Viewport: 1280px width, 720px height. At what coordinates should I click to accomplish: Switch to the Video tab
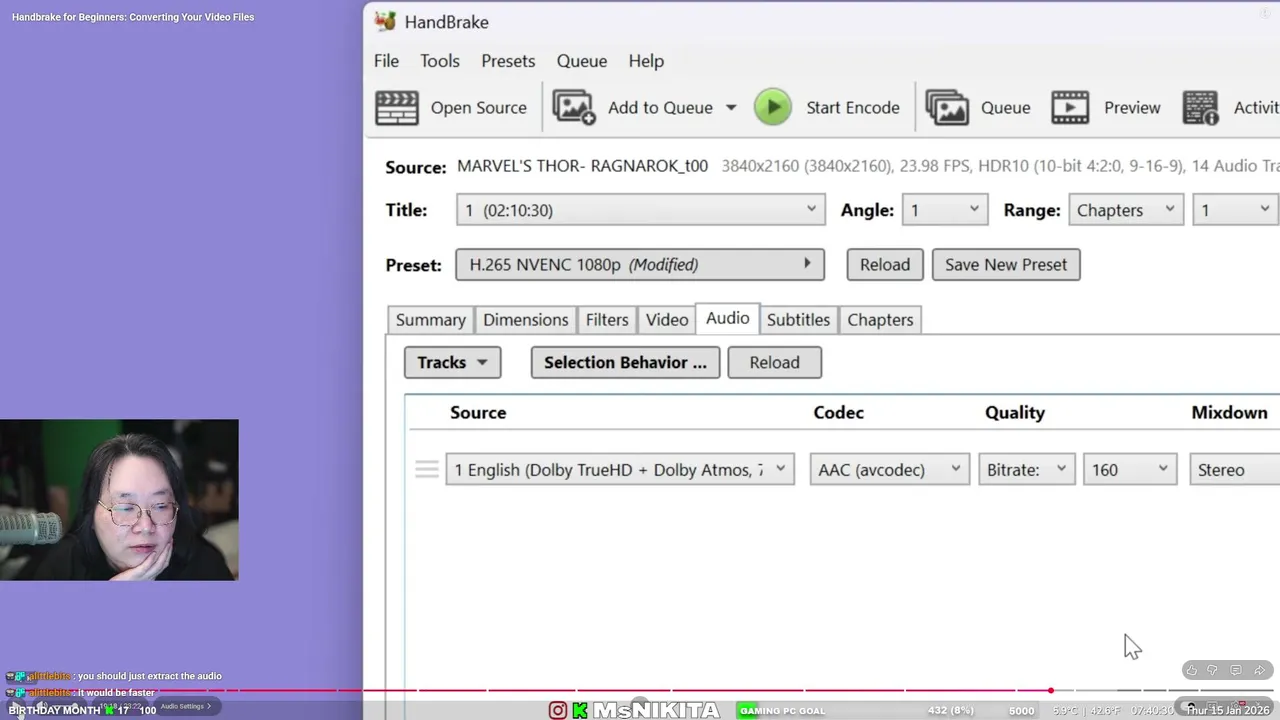pos(667,320)
